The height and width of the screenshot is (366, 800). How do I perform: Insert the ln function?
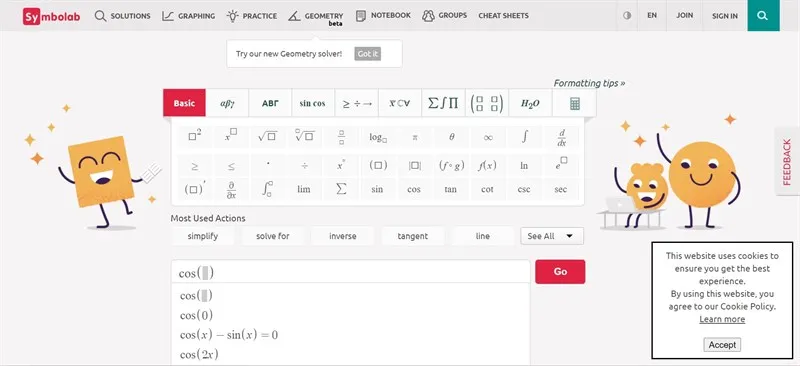point(524,166)
